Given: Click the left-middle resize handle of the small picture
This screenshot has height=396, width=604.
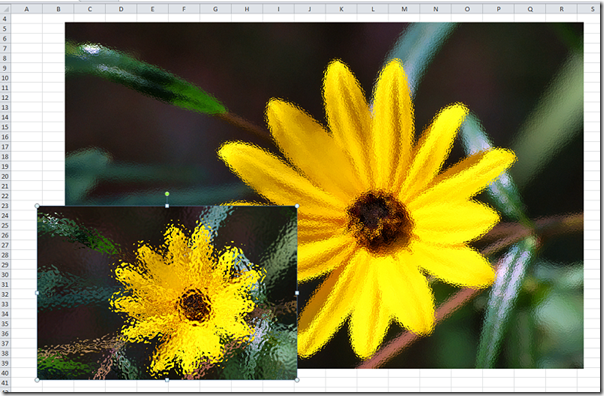Looking at the screenshot, I should point(37,293).
